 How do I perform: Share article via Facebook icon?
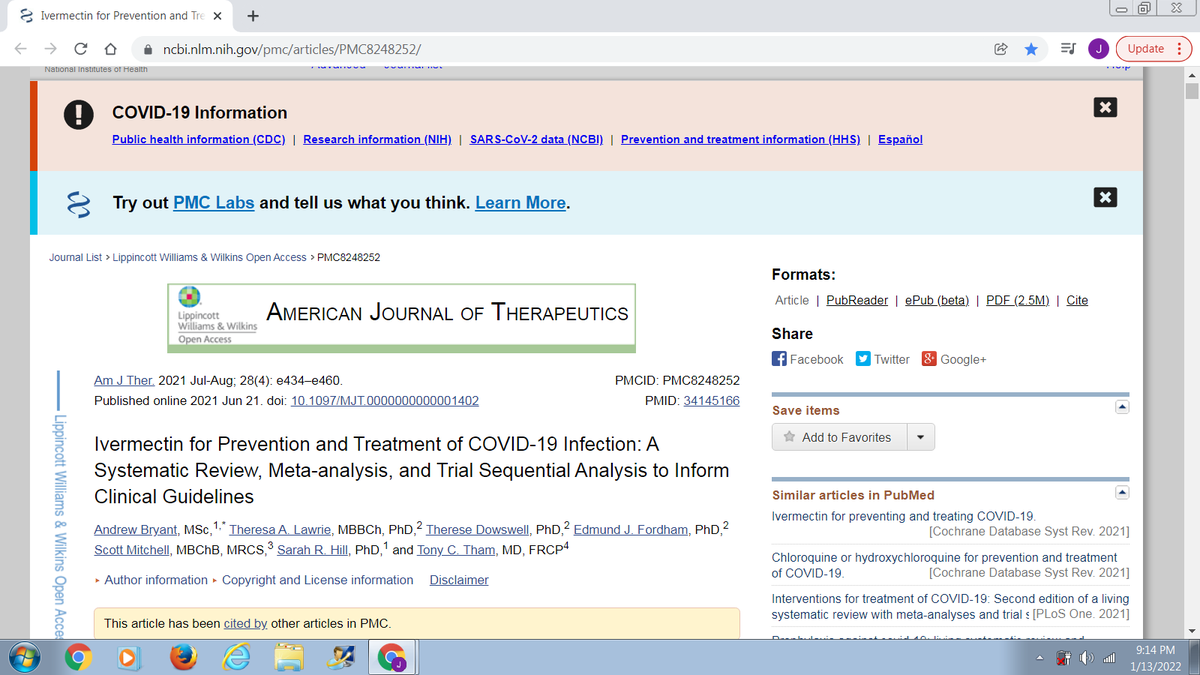780,359
